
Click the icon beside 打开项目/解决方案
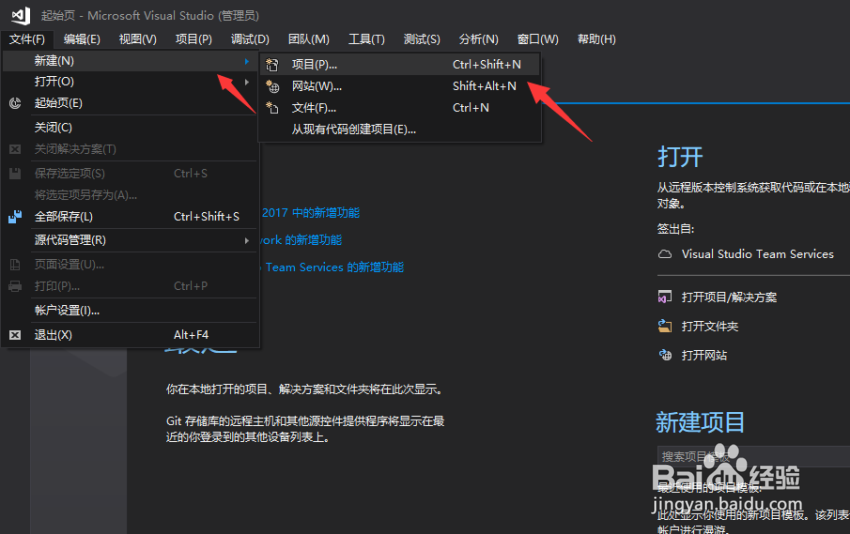point(665,297)
